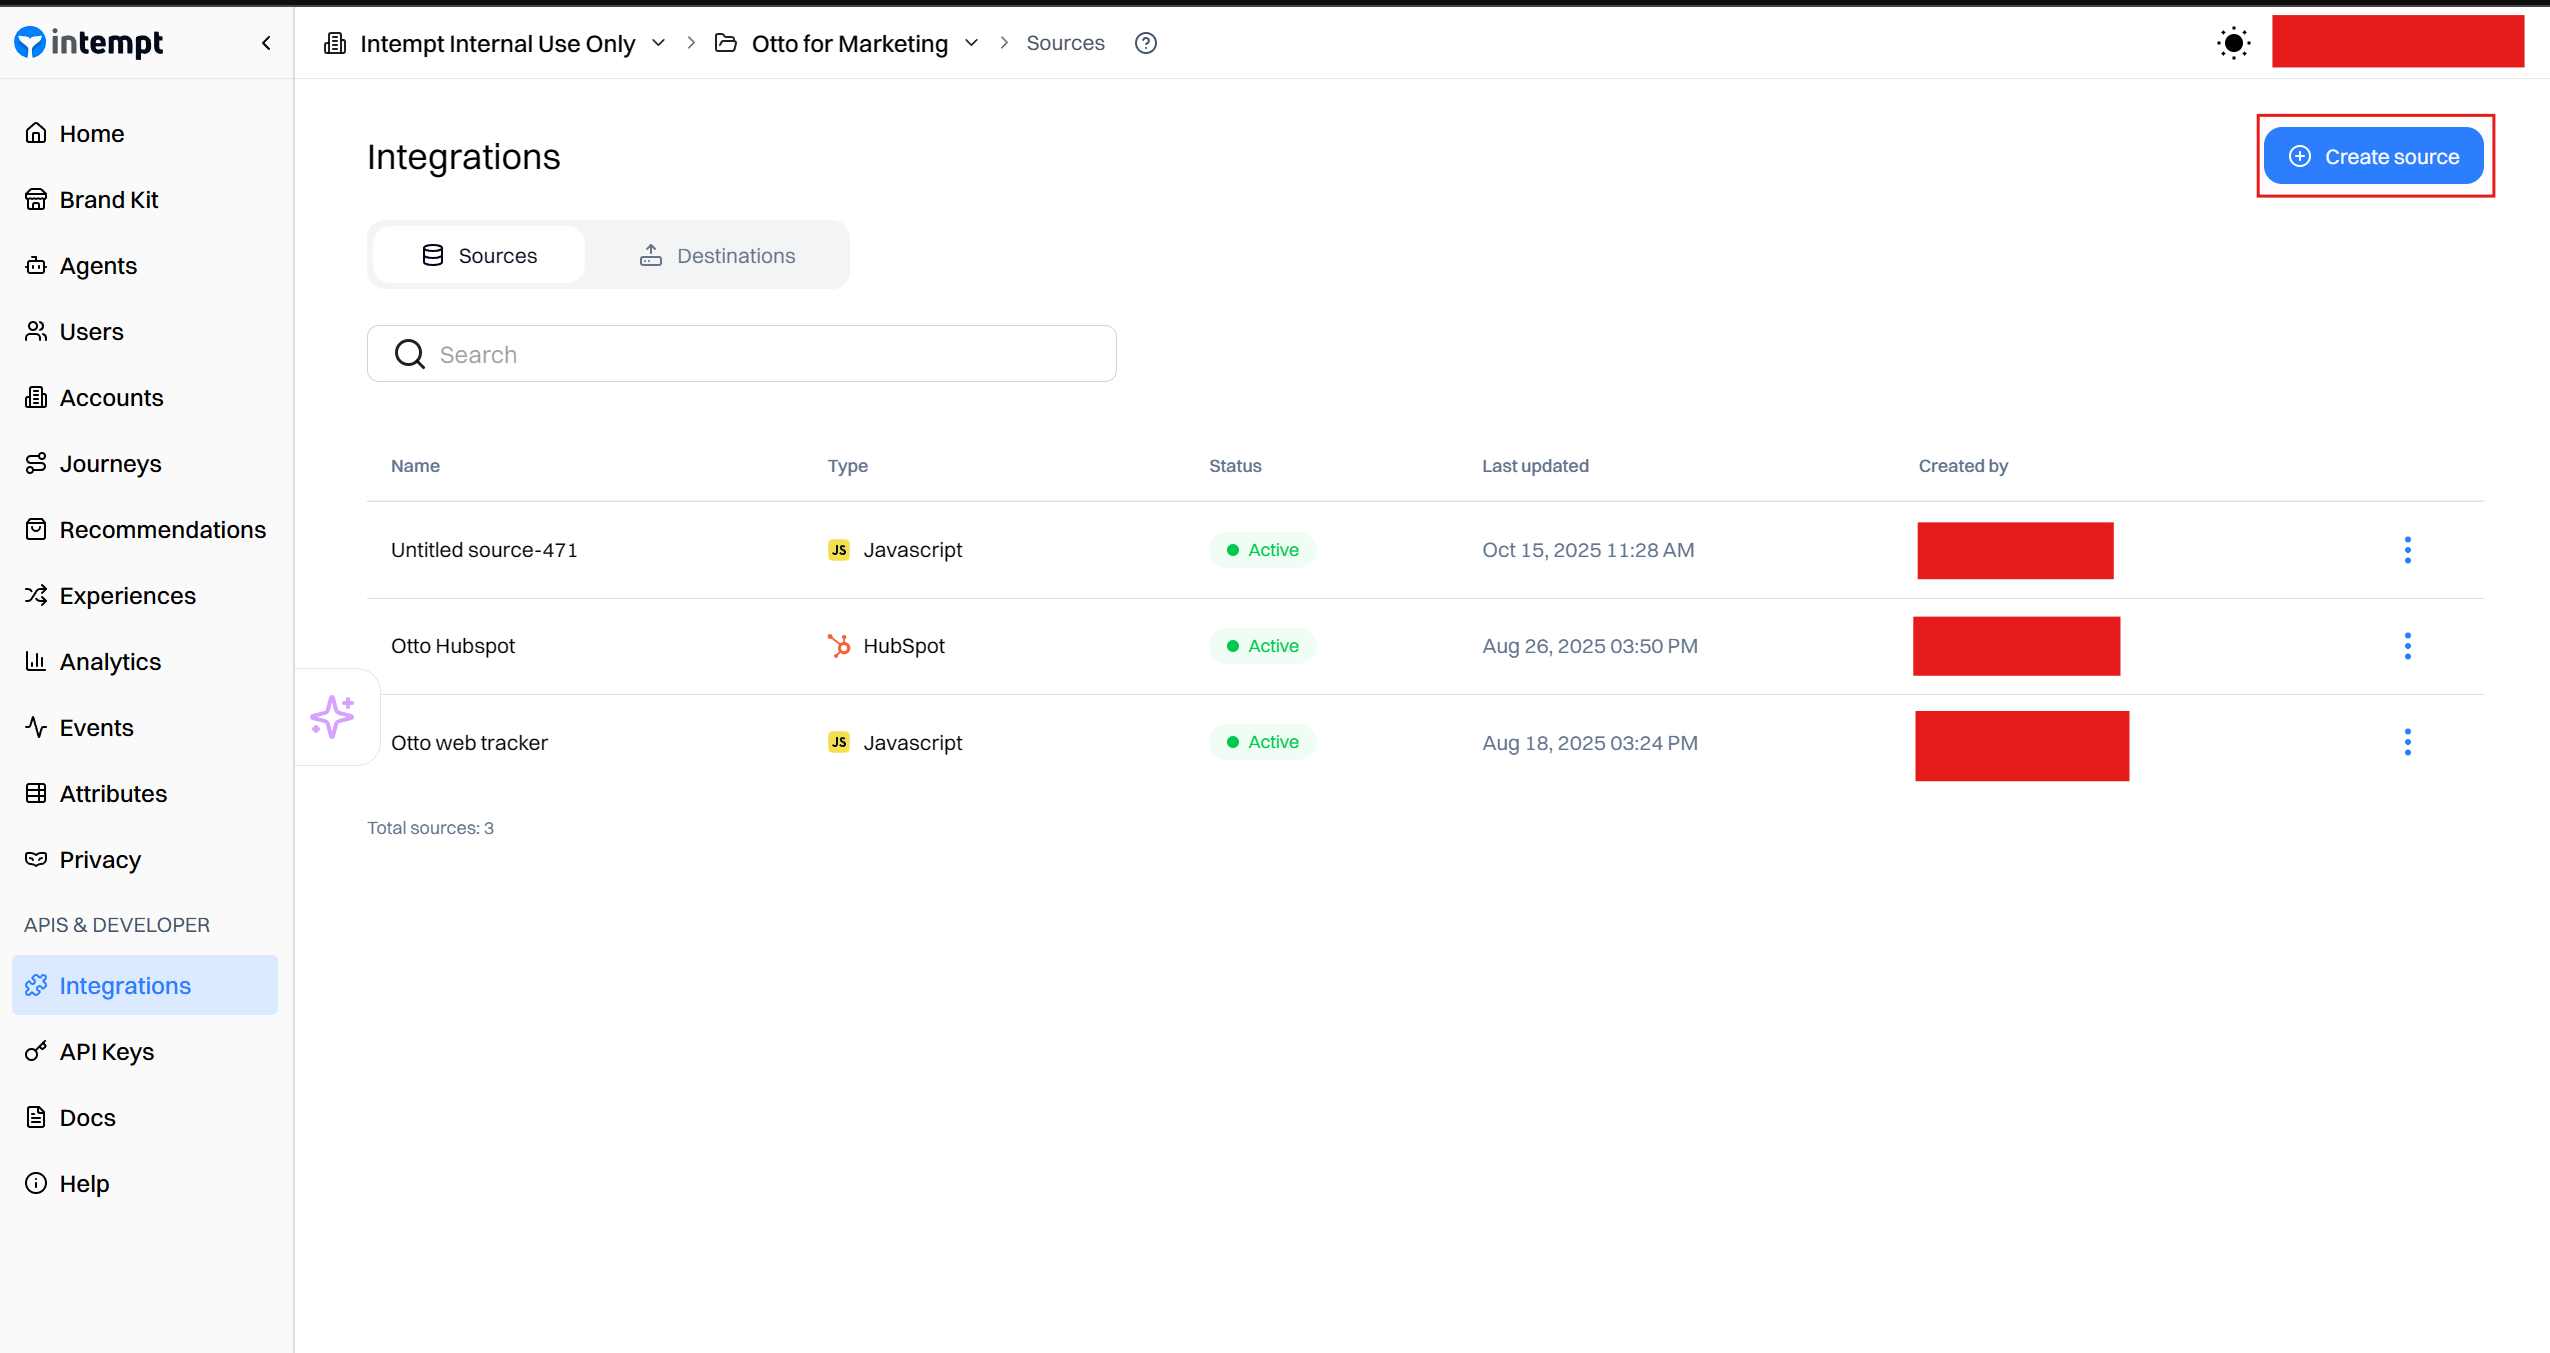
Task: Navigate to Experiences in the sidebar
Action: 127,596
